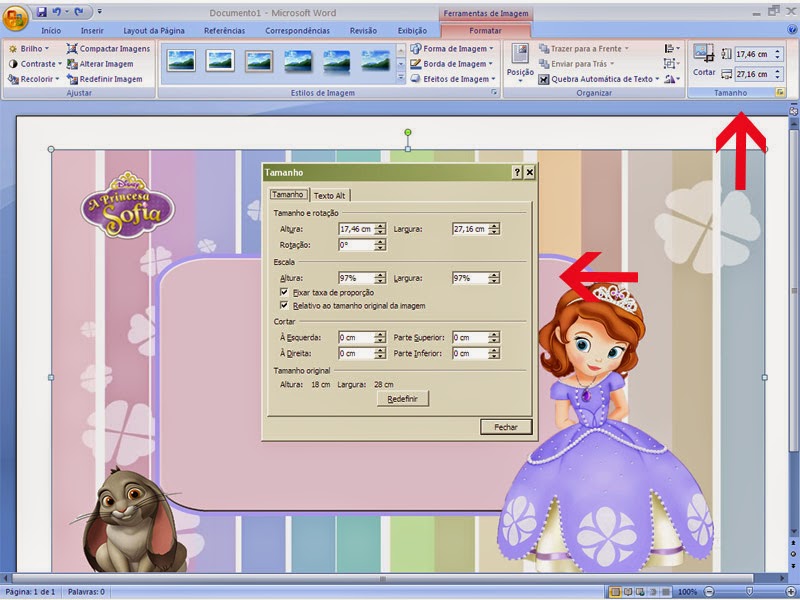The image size is (800, 600).
Task: Redo action in quick access toolbar
Action: pos(79,12)
